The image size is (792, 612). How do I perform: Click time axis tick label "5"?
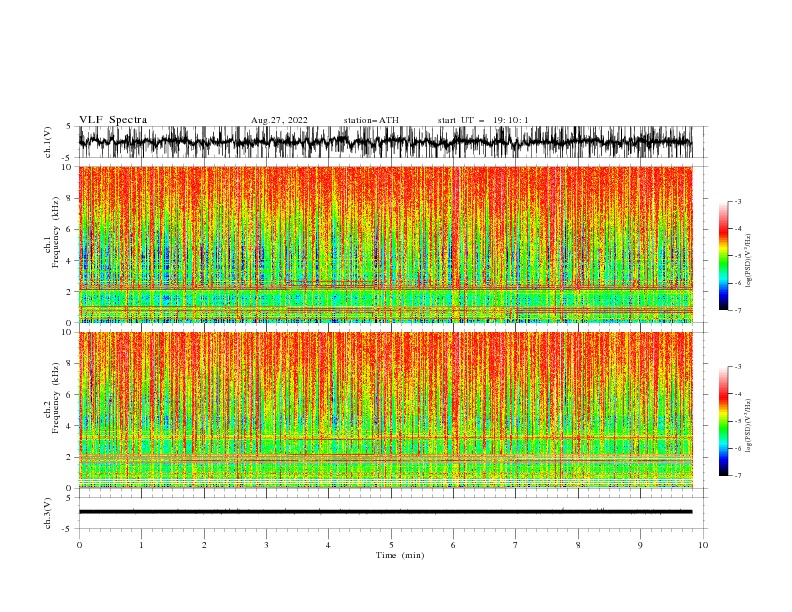point(391,545)
